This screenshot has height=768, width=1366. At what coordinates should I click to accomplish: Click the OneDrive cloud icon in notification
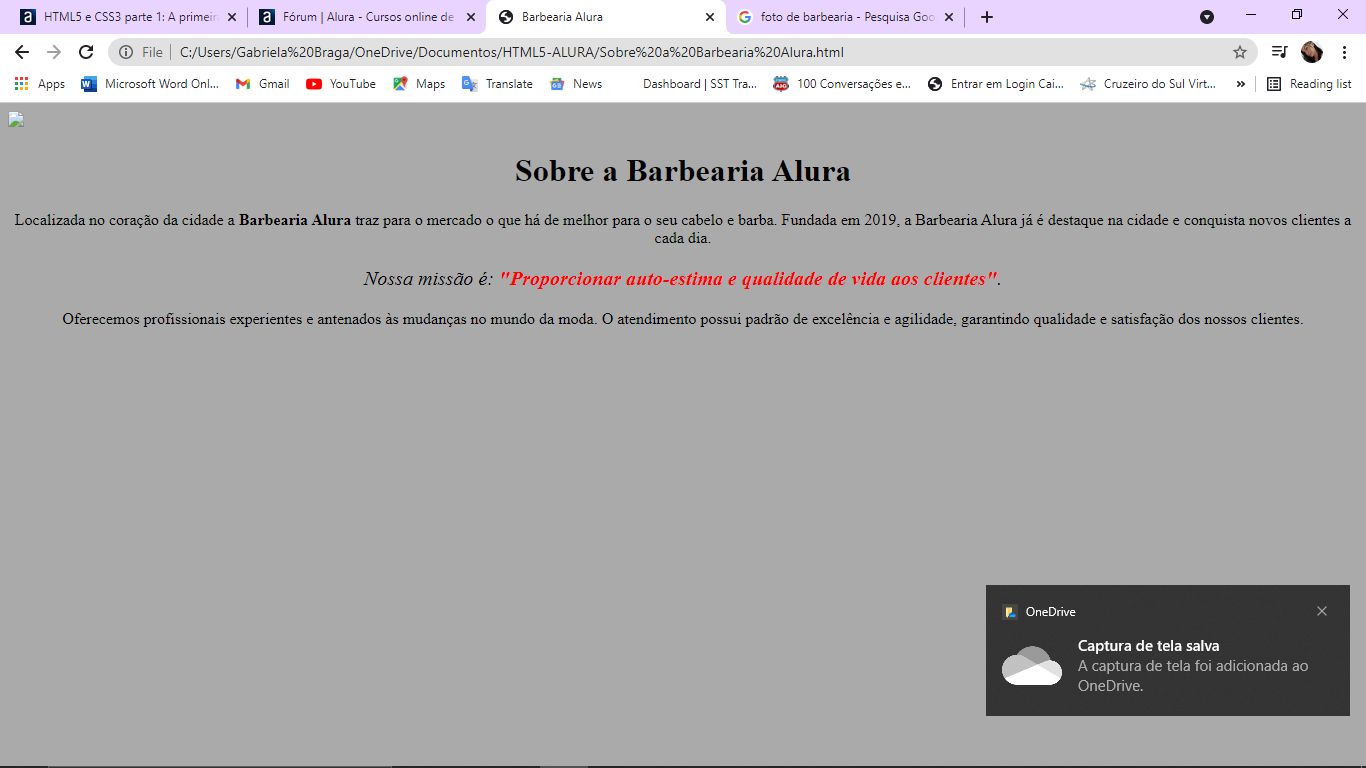point(1032,666)
